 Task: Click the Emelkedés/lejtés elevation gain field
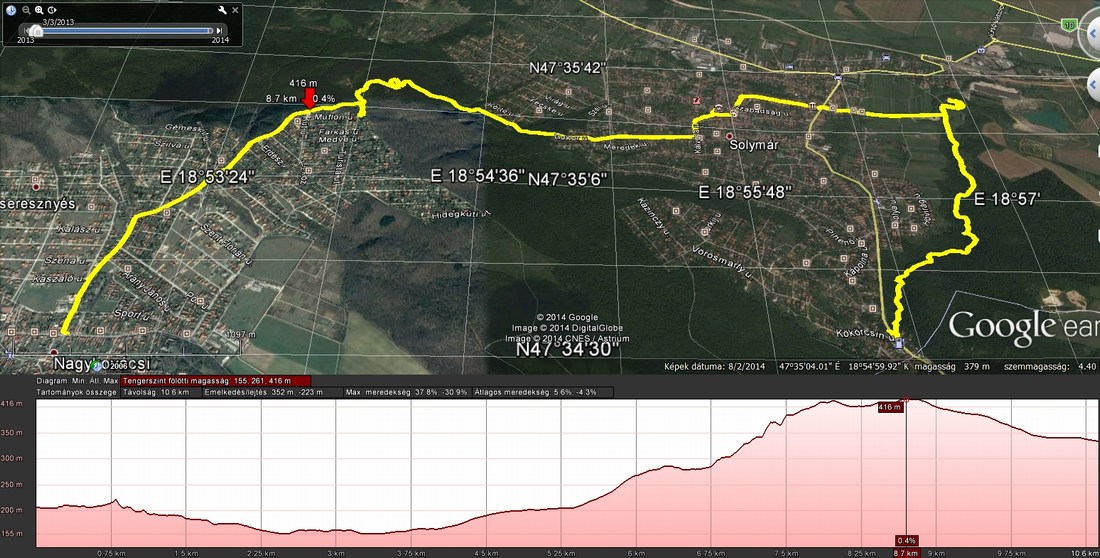(264, 392)
